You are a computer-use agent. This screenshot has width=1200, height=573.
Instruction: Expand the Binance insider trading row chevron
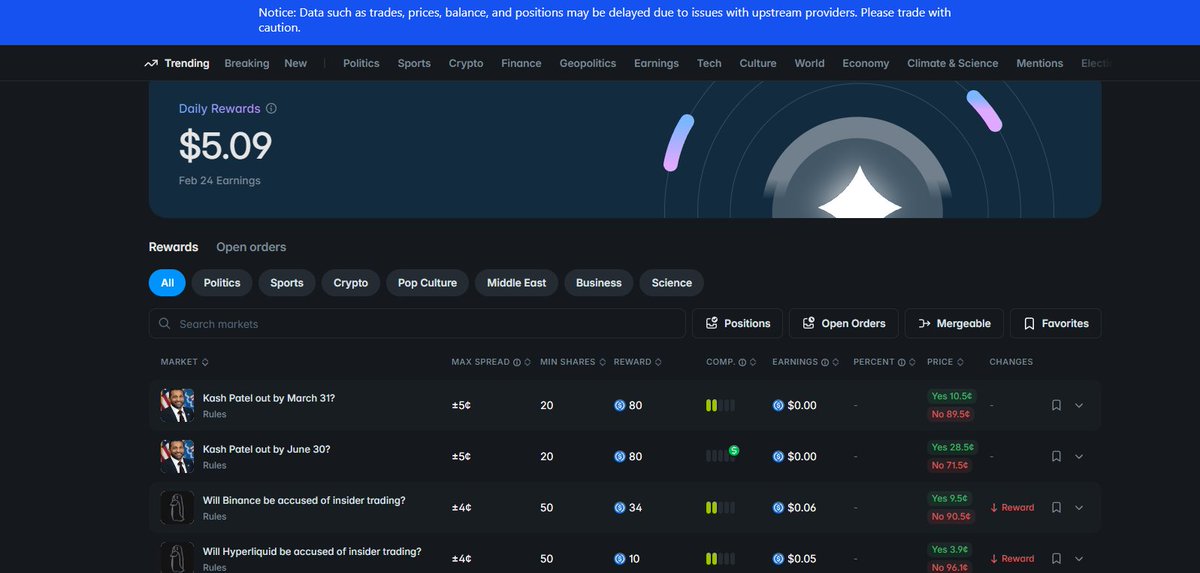point(1079,508)
